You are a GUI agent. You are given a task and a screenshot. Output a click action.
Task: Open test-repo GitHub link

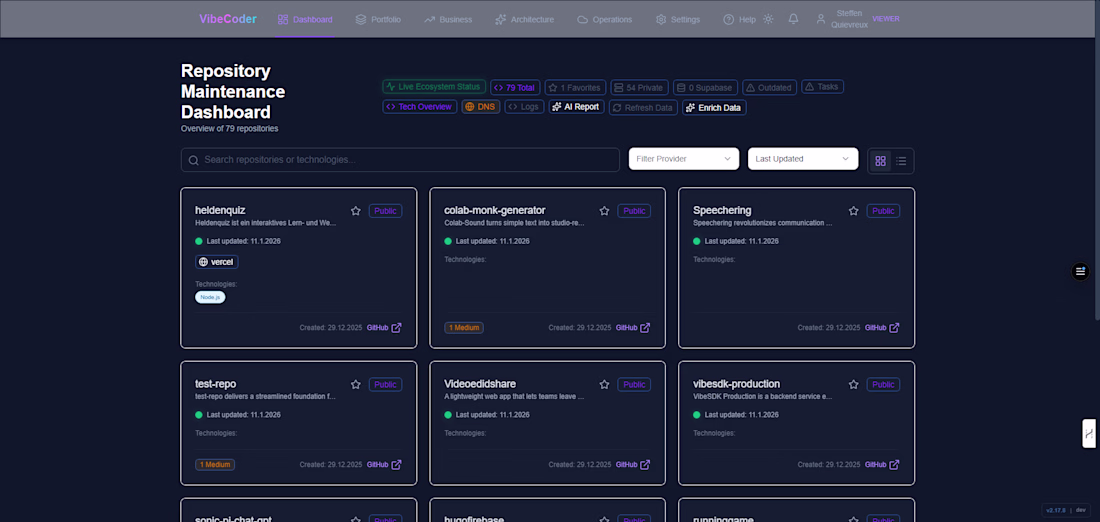coord(384,464)
